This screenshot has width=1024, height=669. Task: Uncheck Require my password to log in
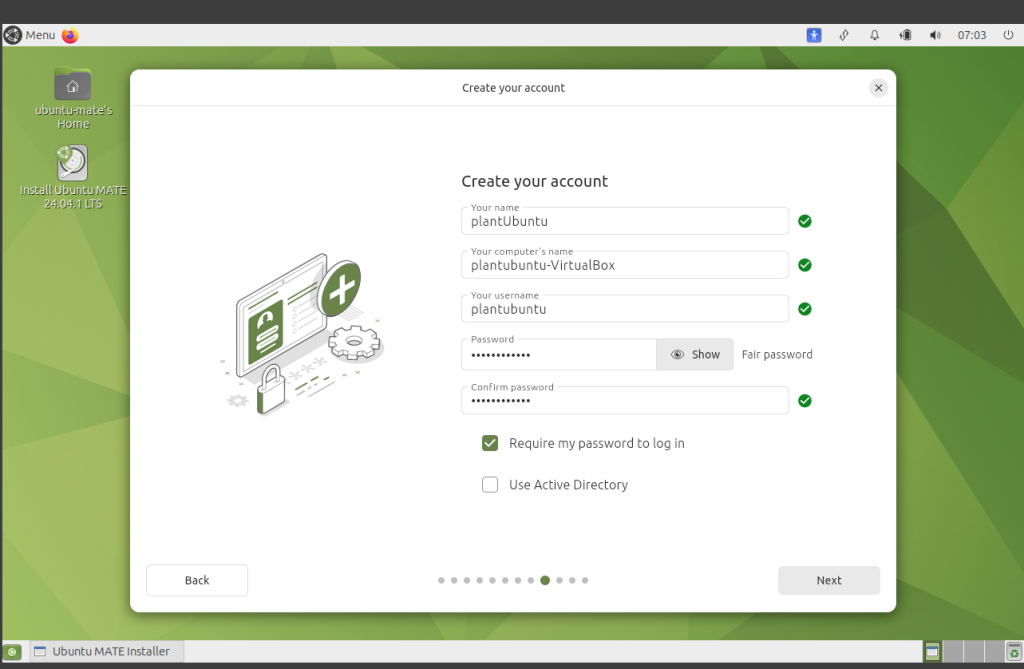490,443
